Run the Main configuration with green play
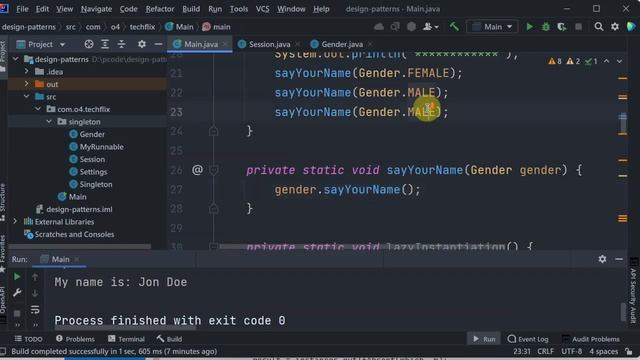The height and width of the screenshot is (360, 640). (529, 27)
